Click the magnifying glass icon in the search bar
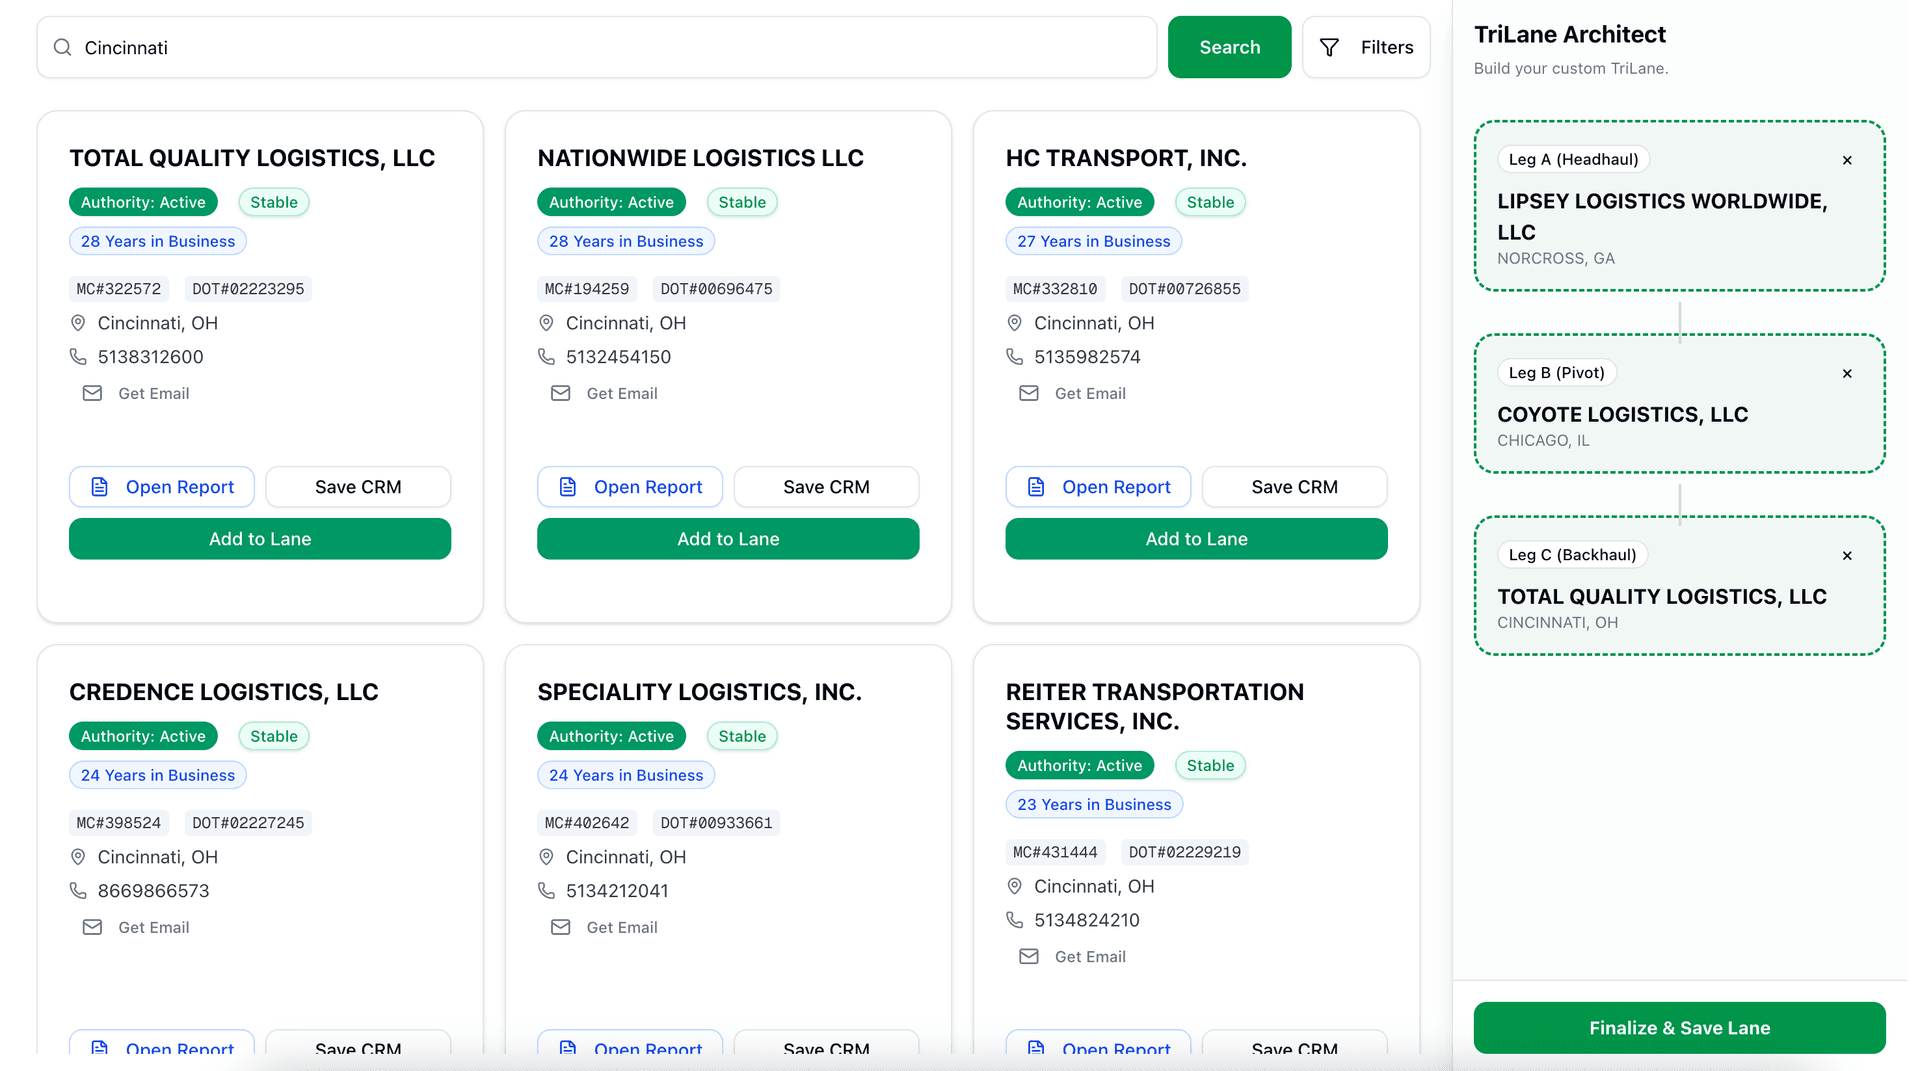 coord(62,47)
